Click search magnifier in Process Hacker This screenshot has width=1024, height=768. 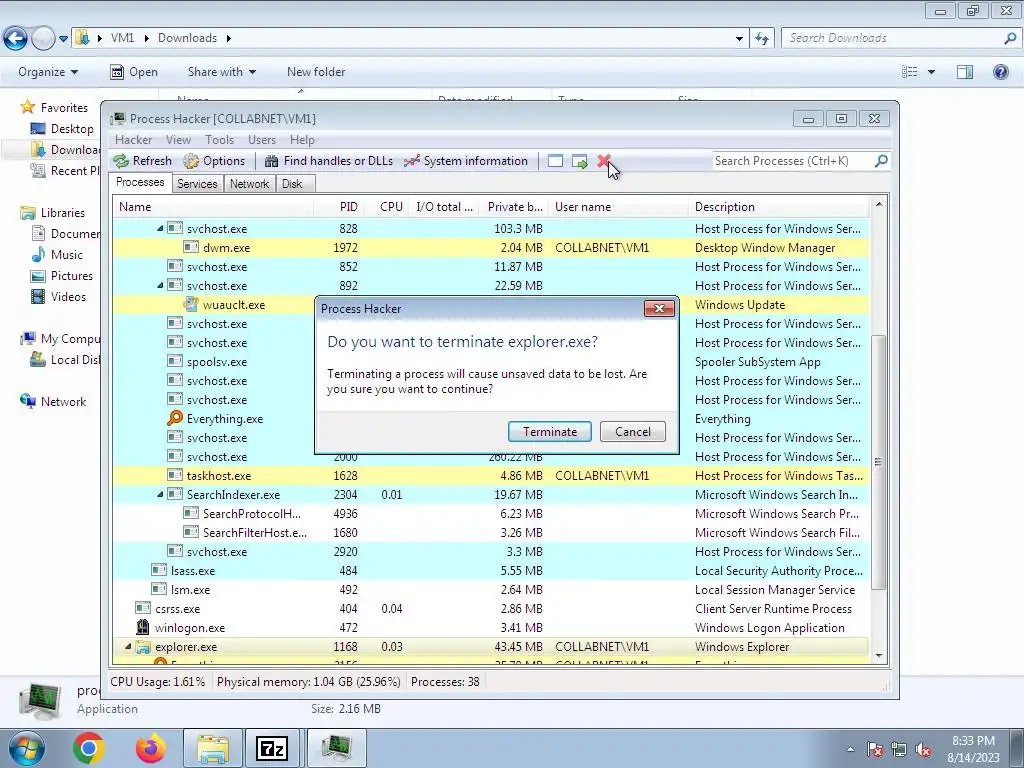click(x=881, y=161)
